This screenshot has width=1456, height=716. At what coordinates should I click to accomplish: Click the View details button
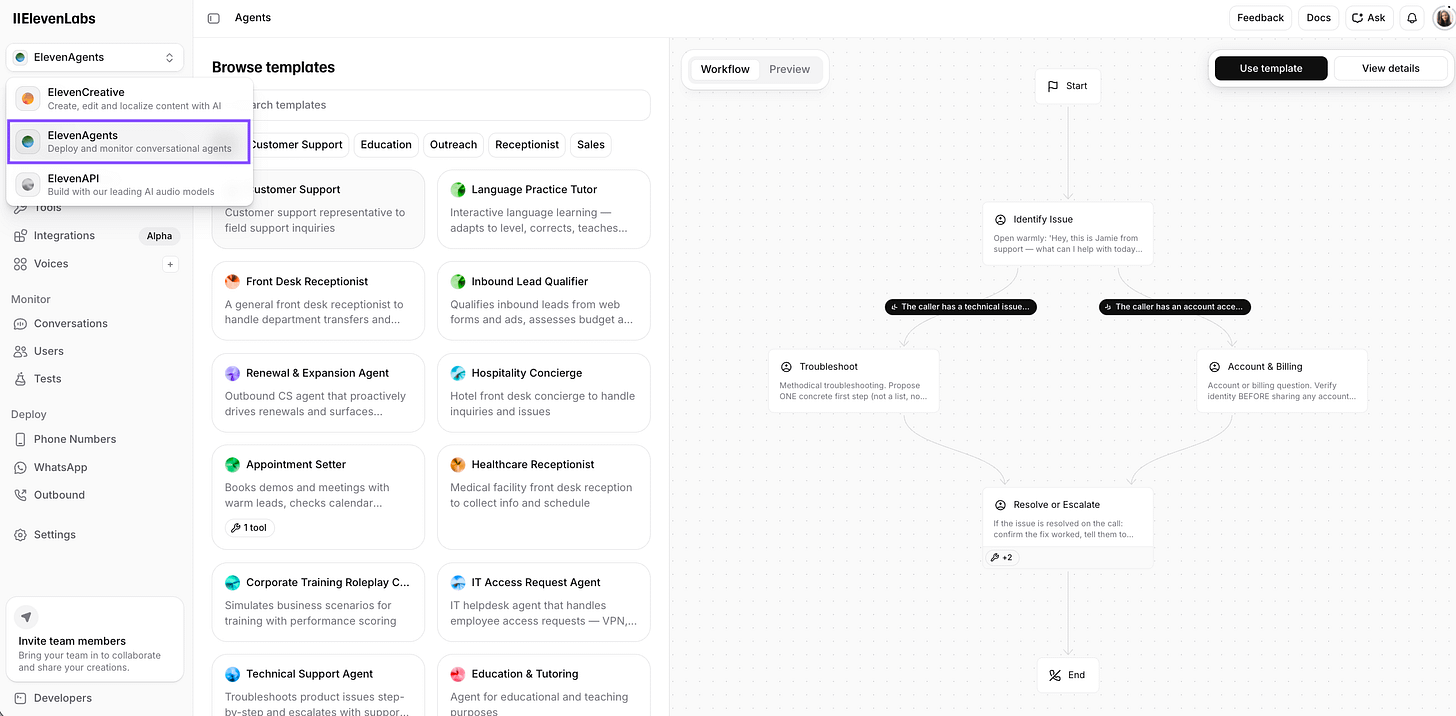1390,68
